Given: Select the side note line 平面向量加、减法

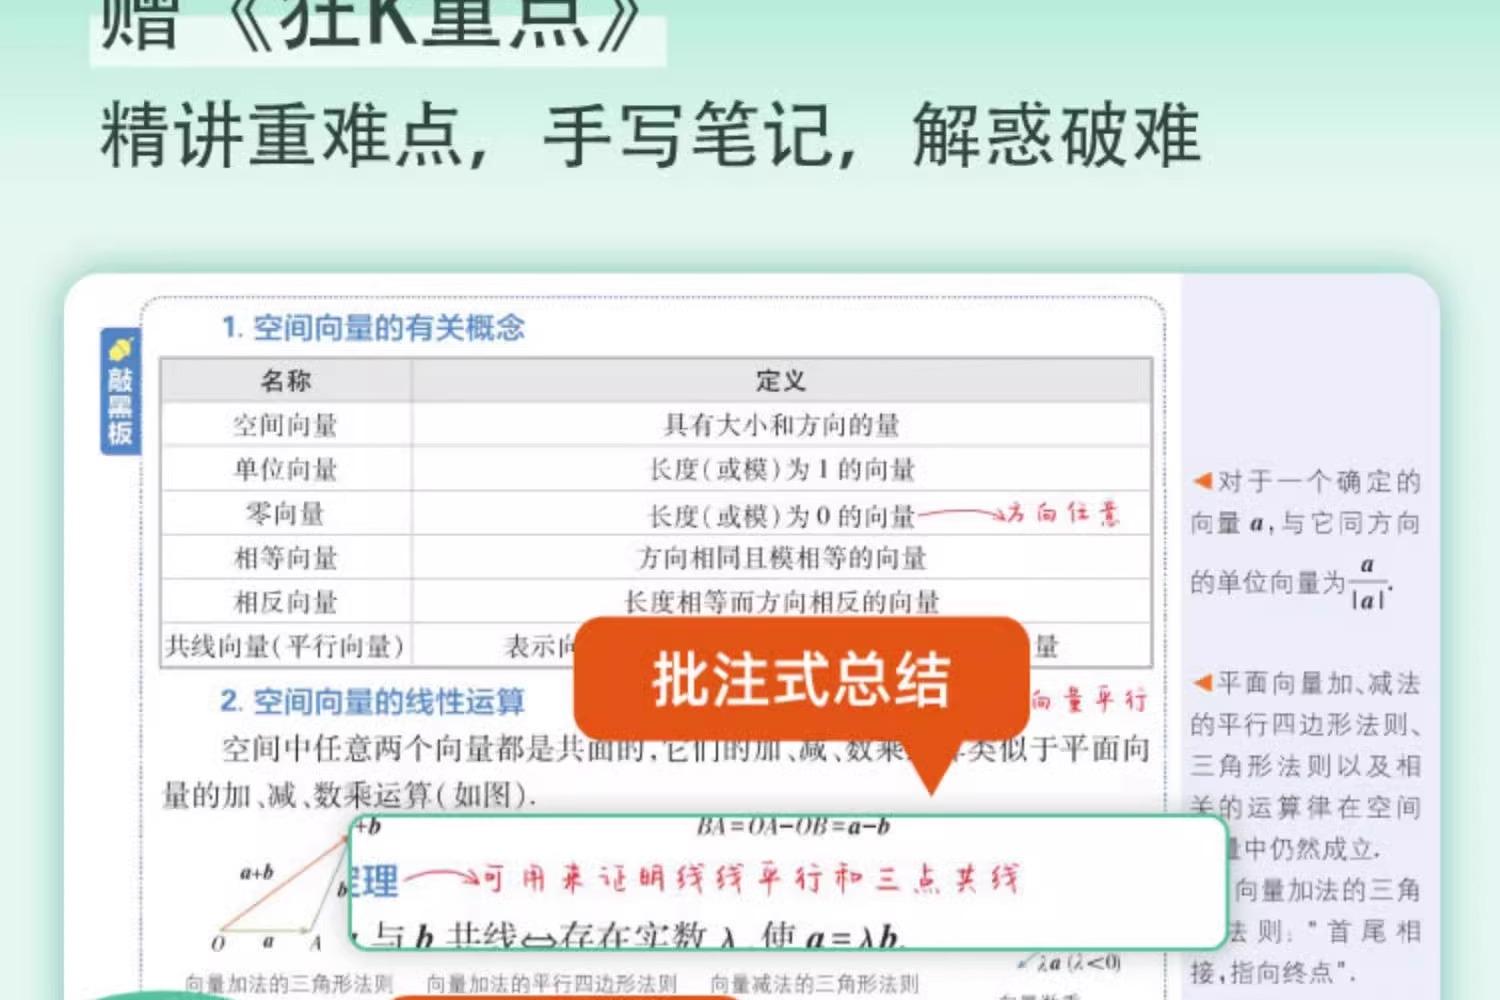Looking at the screenshot, I should [x=1318, y=683].
